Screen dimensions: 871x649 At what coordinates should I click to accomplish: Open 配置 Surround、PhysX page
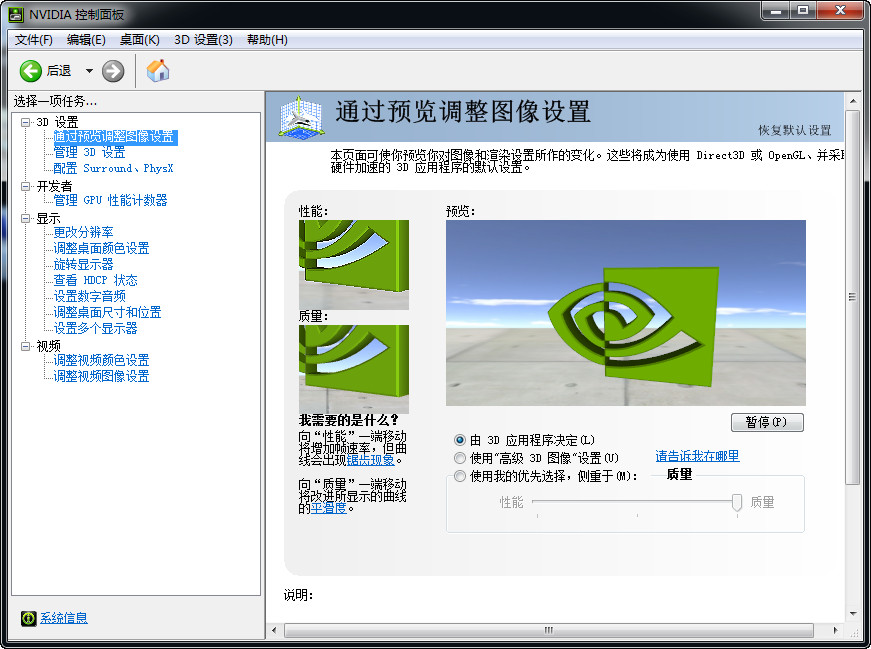113,168
